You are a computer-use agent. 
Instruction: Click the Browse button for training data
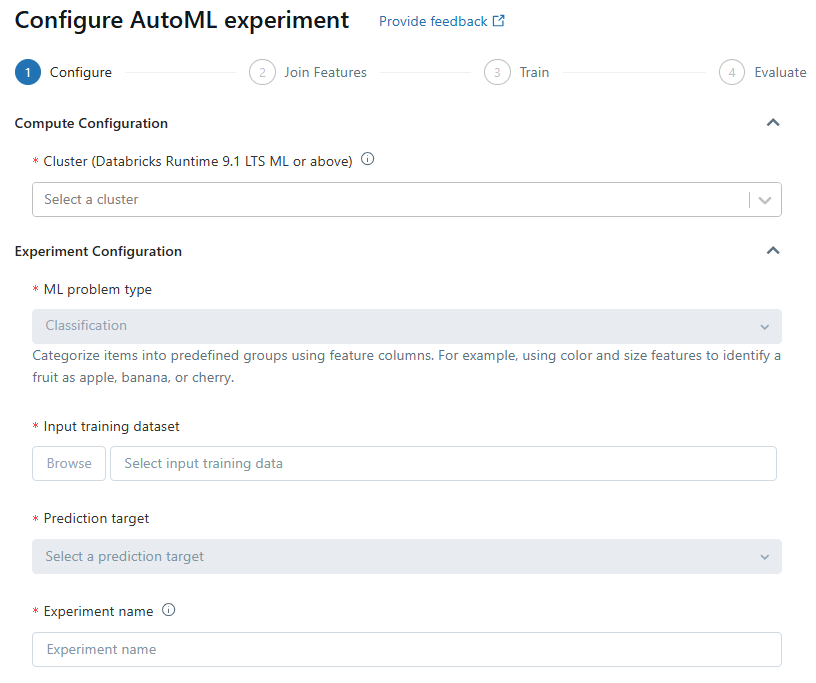coord(68,463)
